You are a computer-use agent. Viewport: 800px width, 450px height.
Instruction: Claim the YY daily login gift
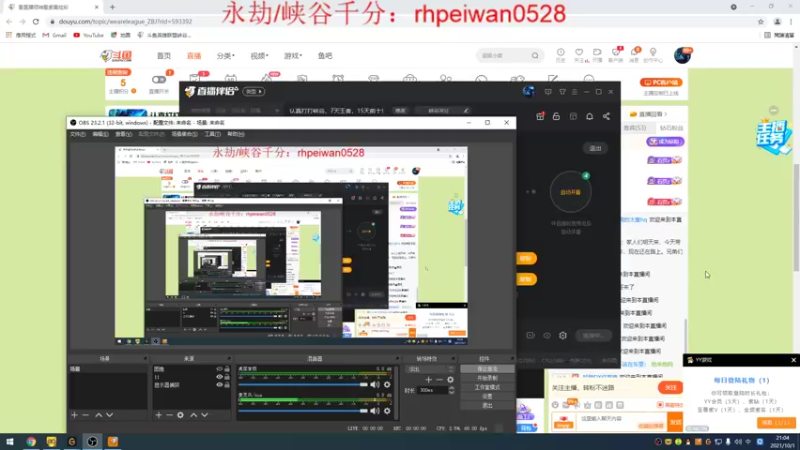pos(776,423)
